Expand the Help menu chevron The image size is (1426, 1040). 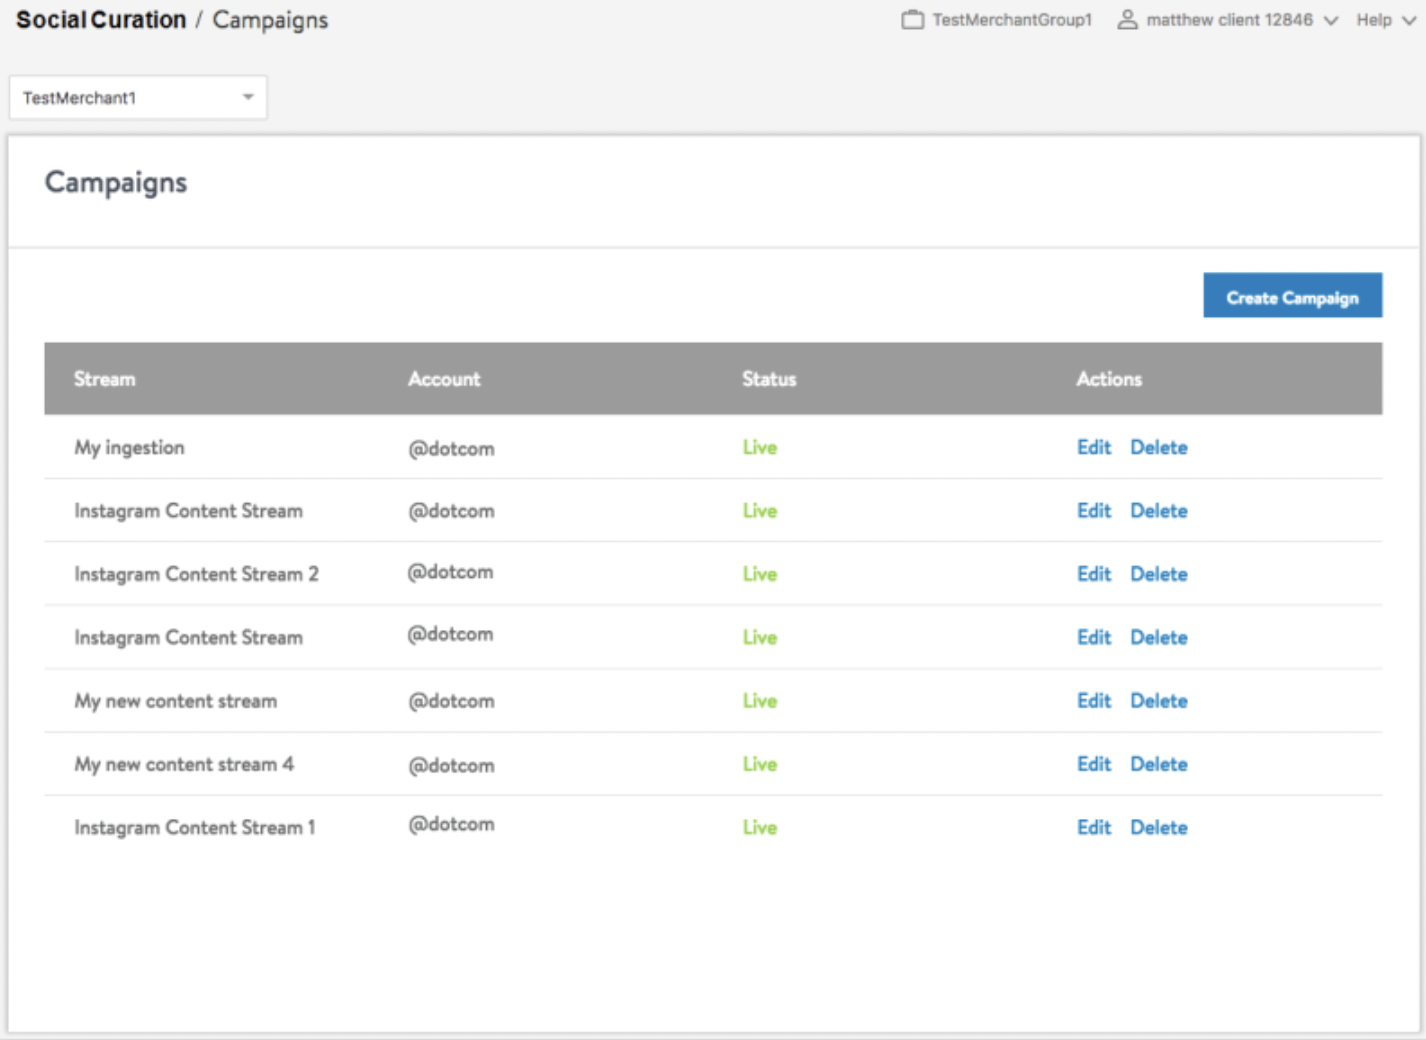coord(1409,20)
